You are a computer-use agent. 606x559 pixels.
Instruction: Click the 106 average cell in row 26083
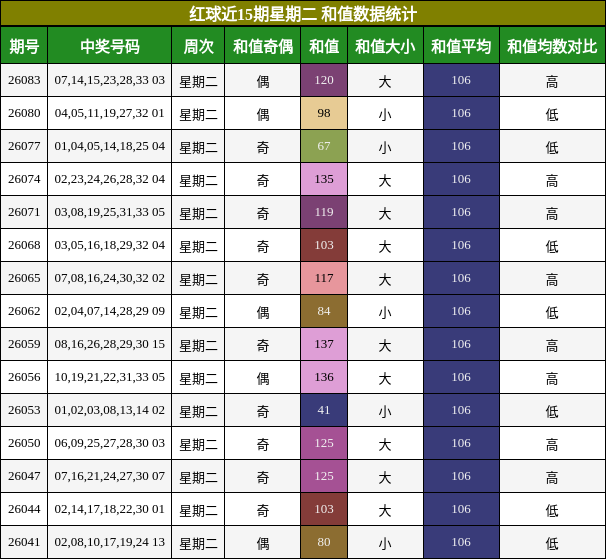[461, 80]
